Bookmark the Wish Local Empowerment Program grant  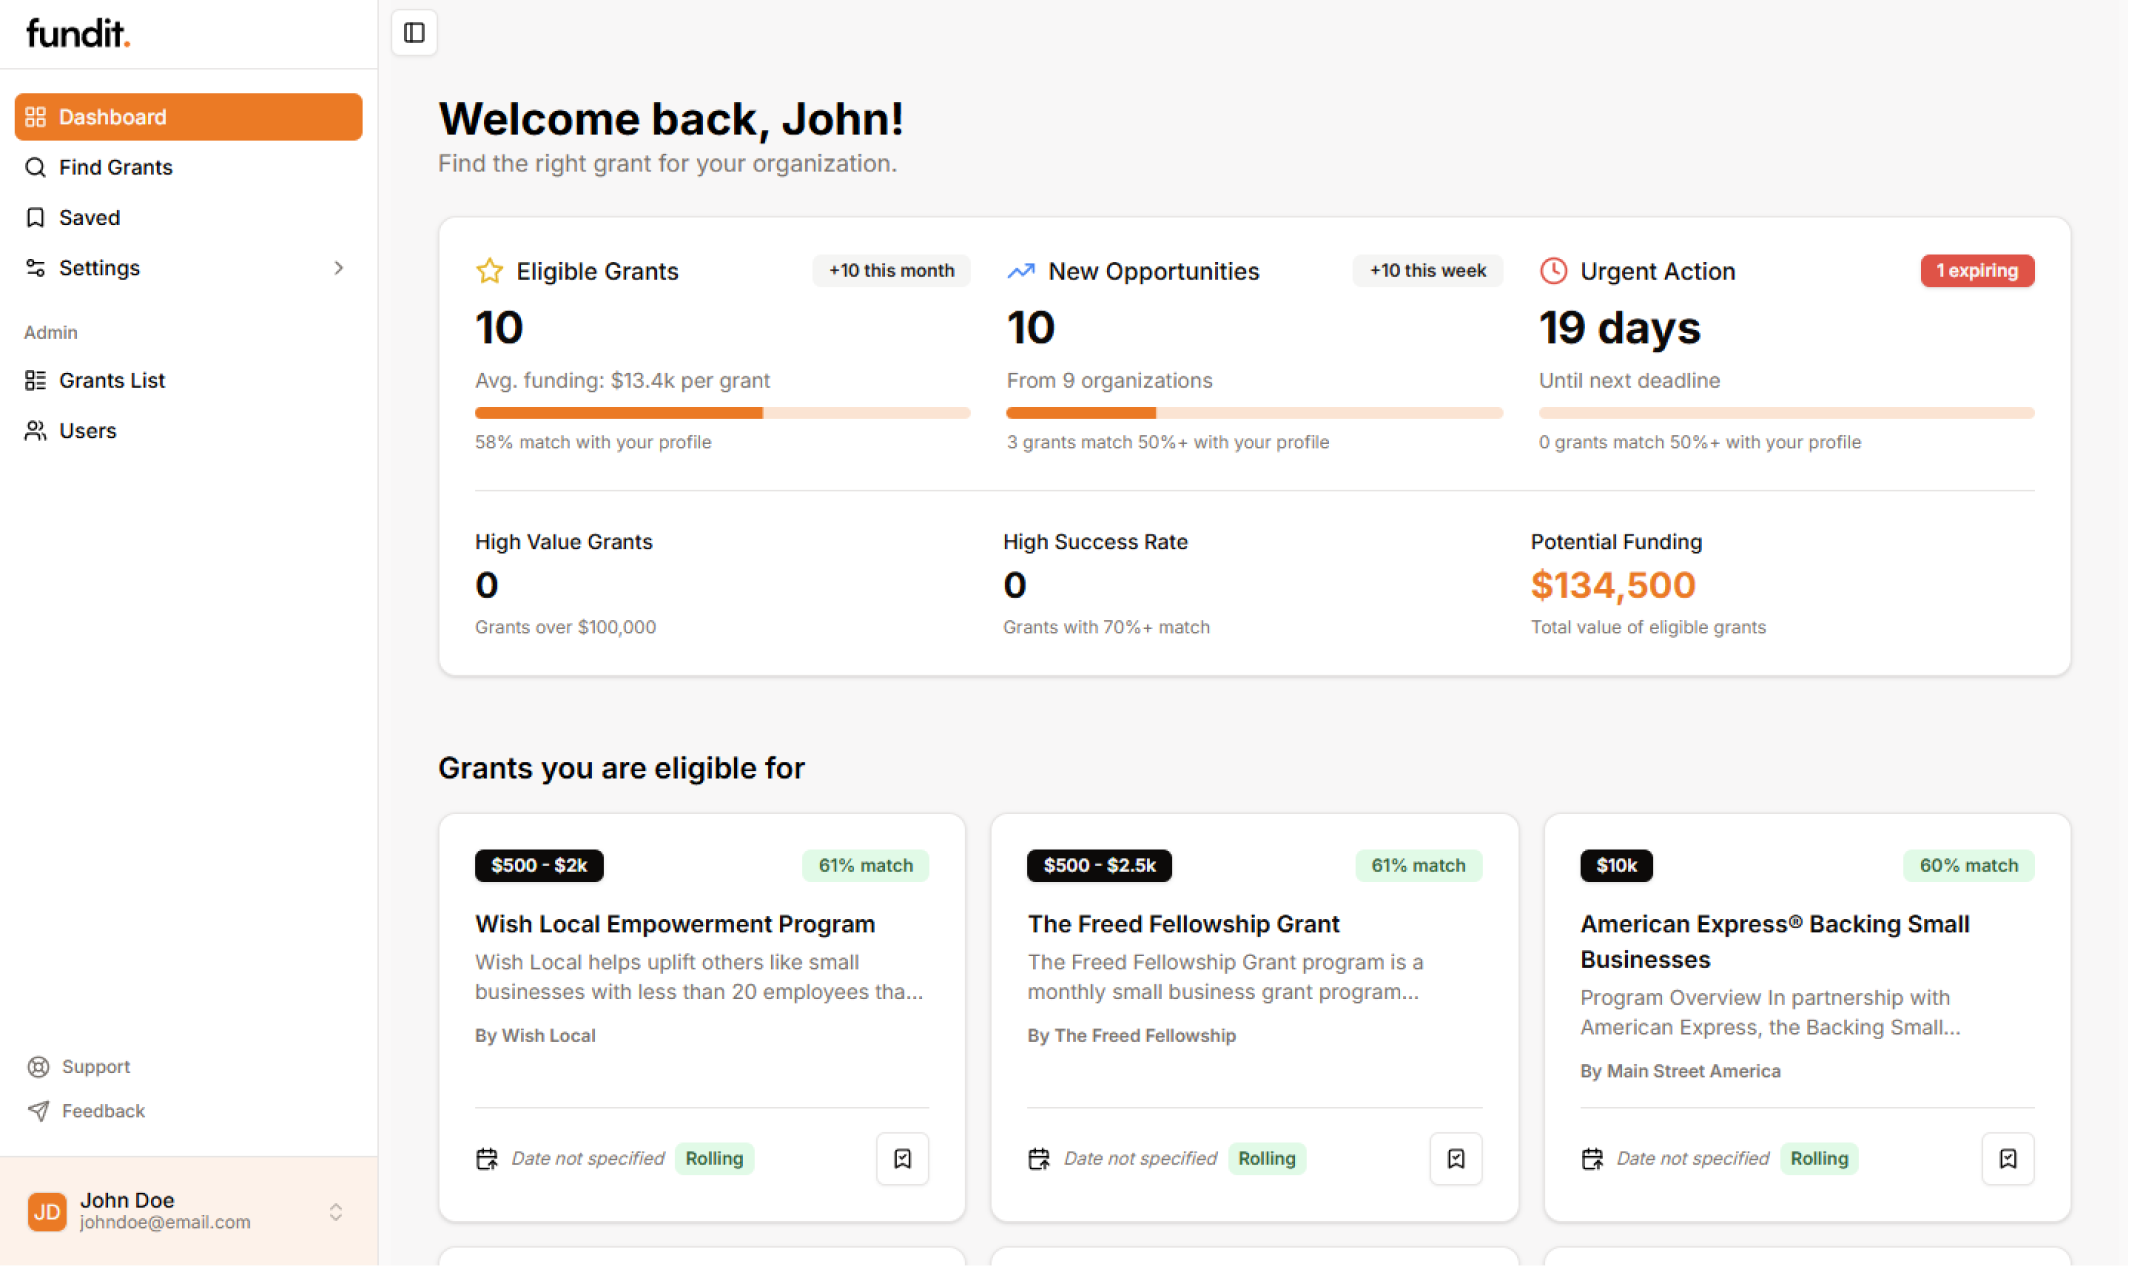pos(902,1158)
